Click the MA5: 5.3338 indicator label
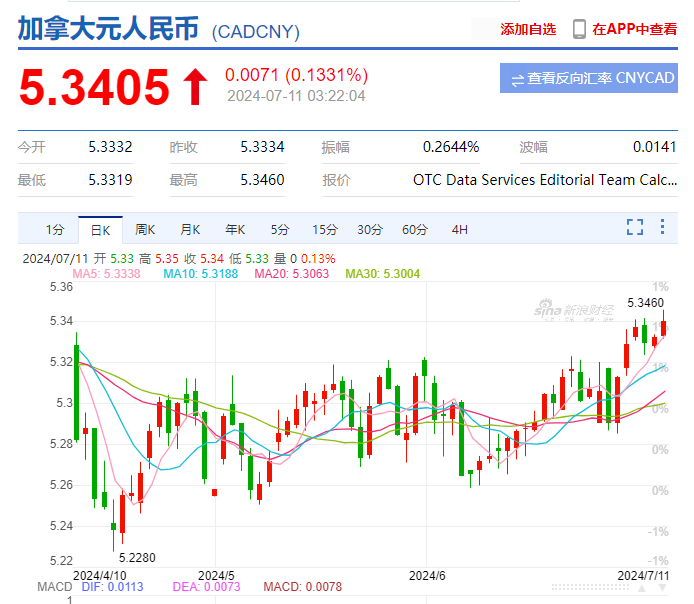Image resolution: width=694 pixels, height=604 pixels. pyautogui.click(x=106, y=274)
